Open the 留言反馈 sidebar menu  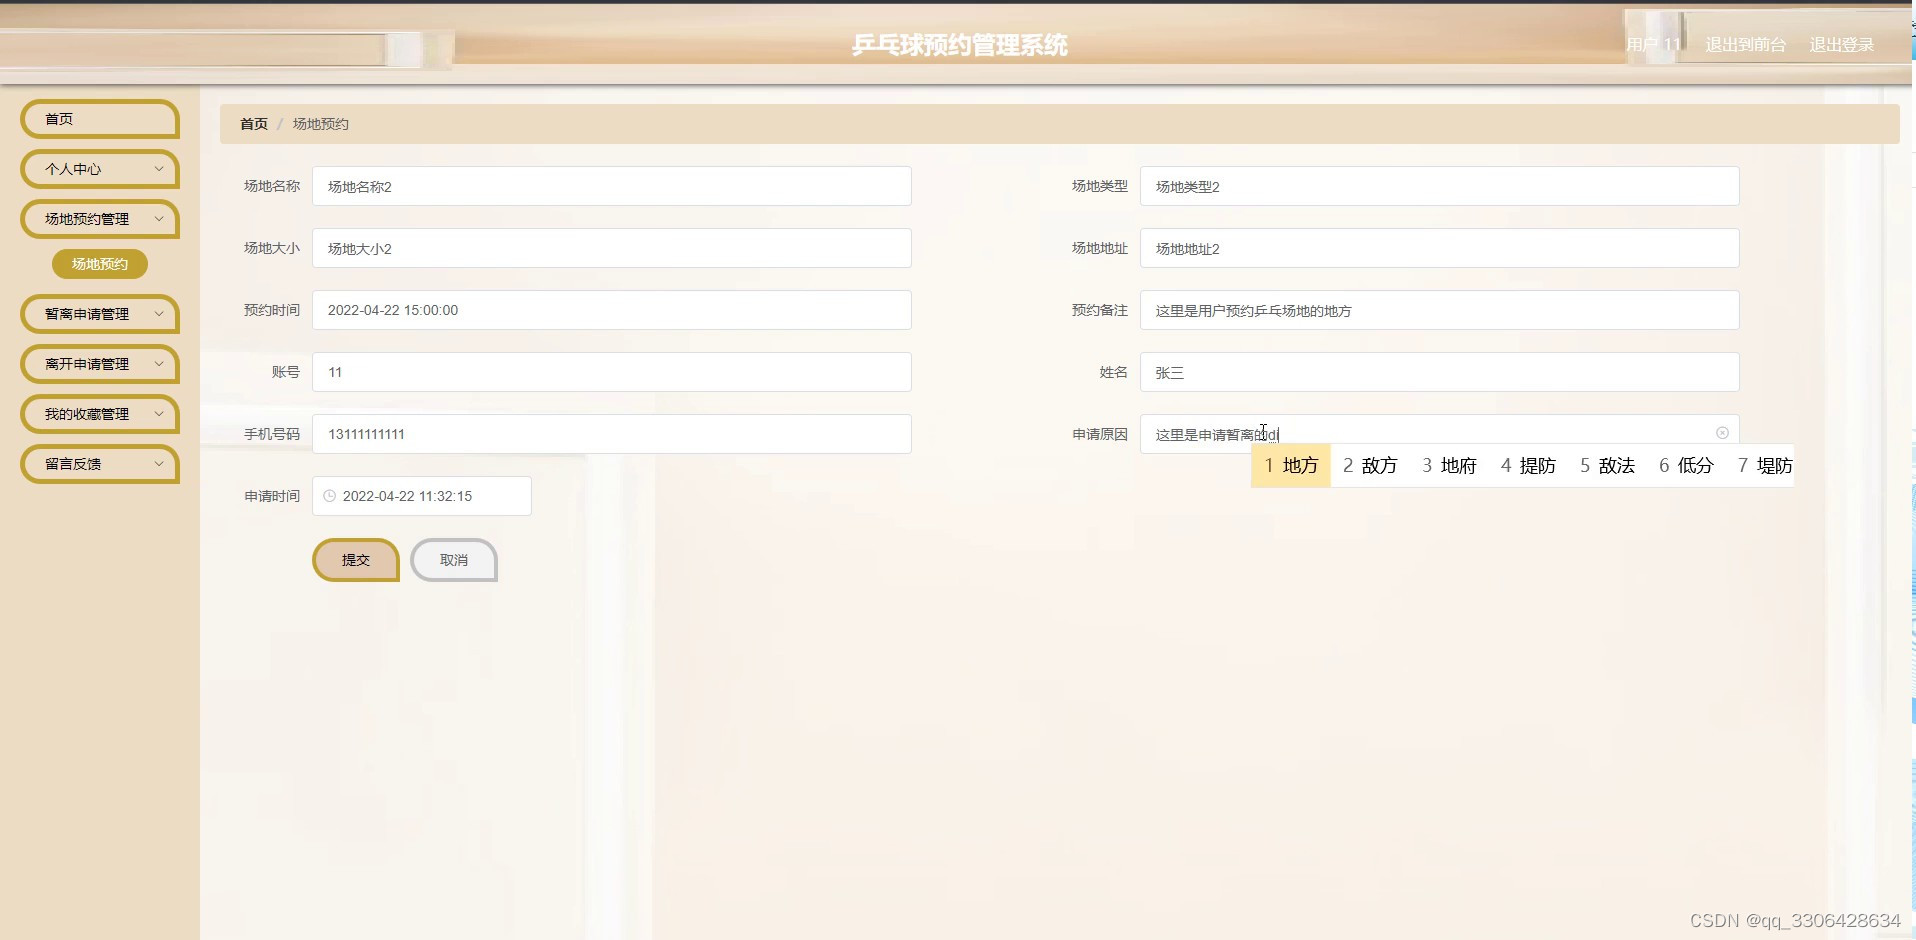click(x=100, y=464)
